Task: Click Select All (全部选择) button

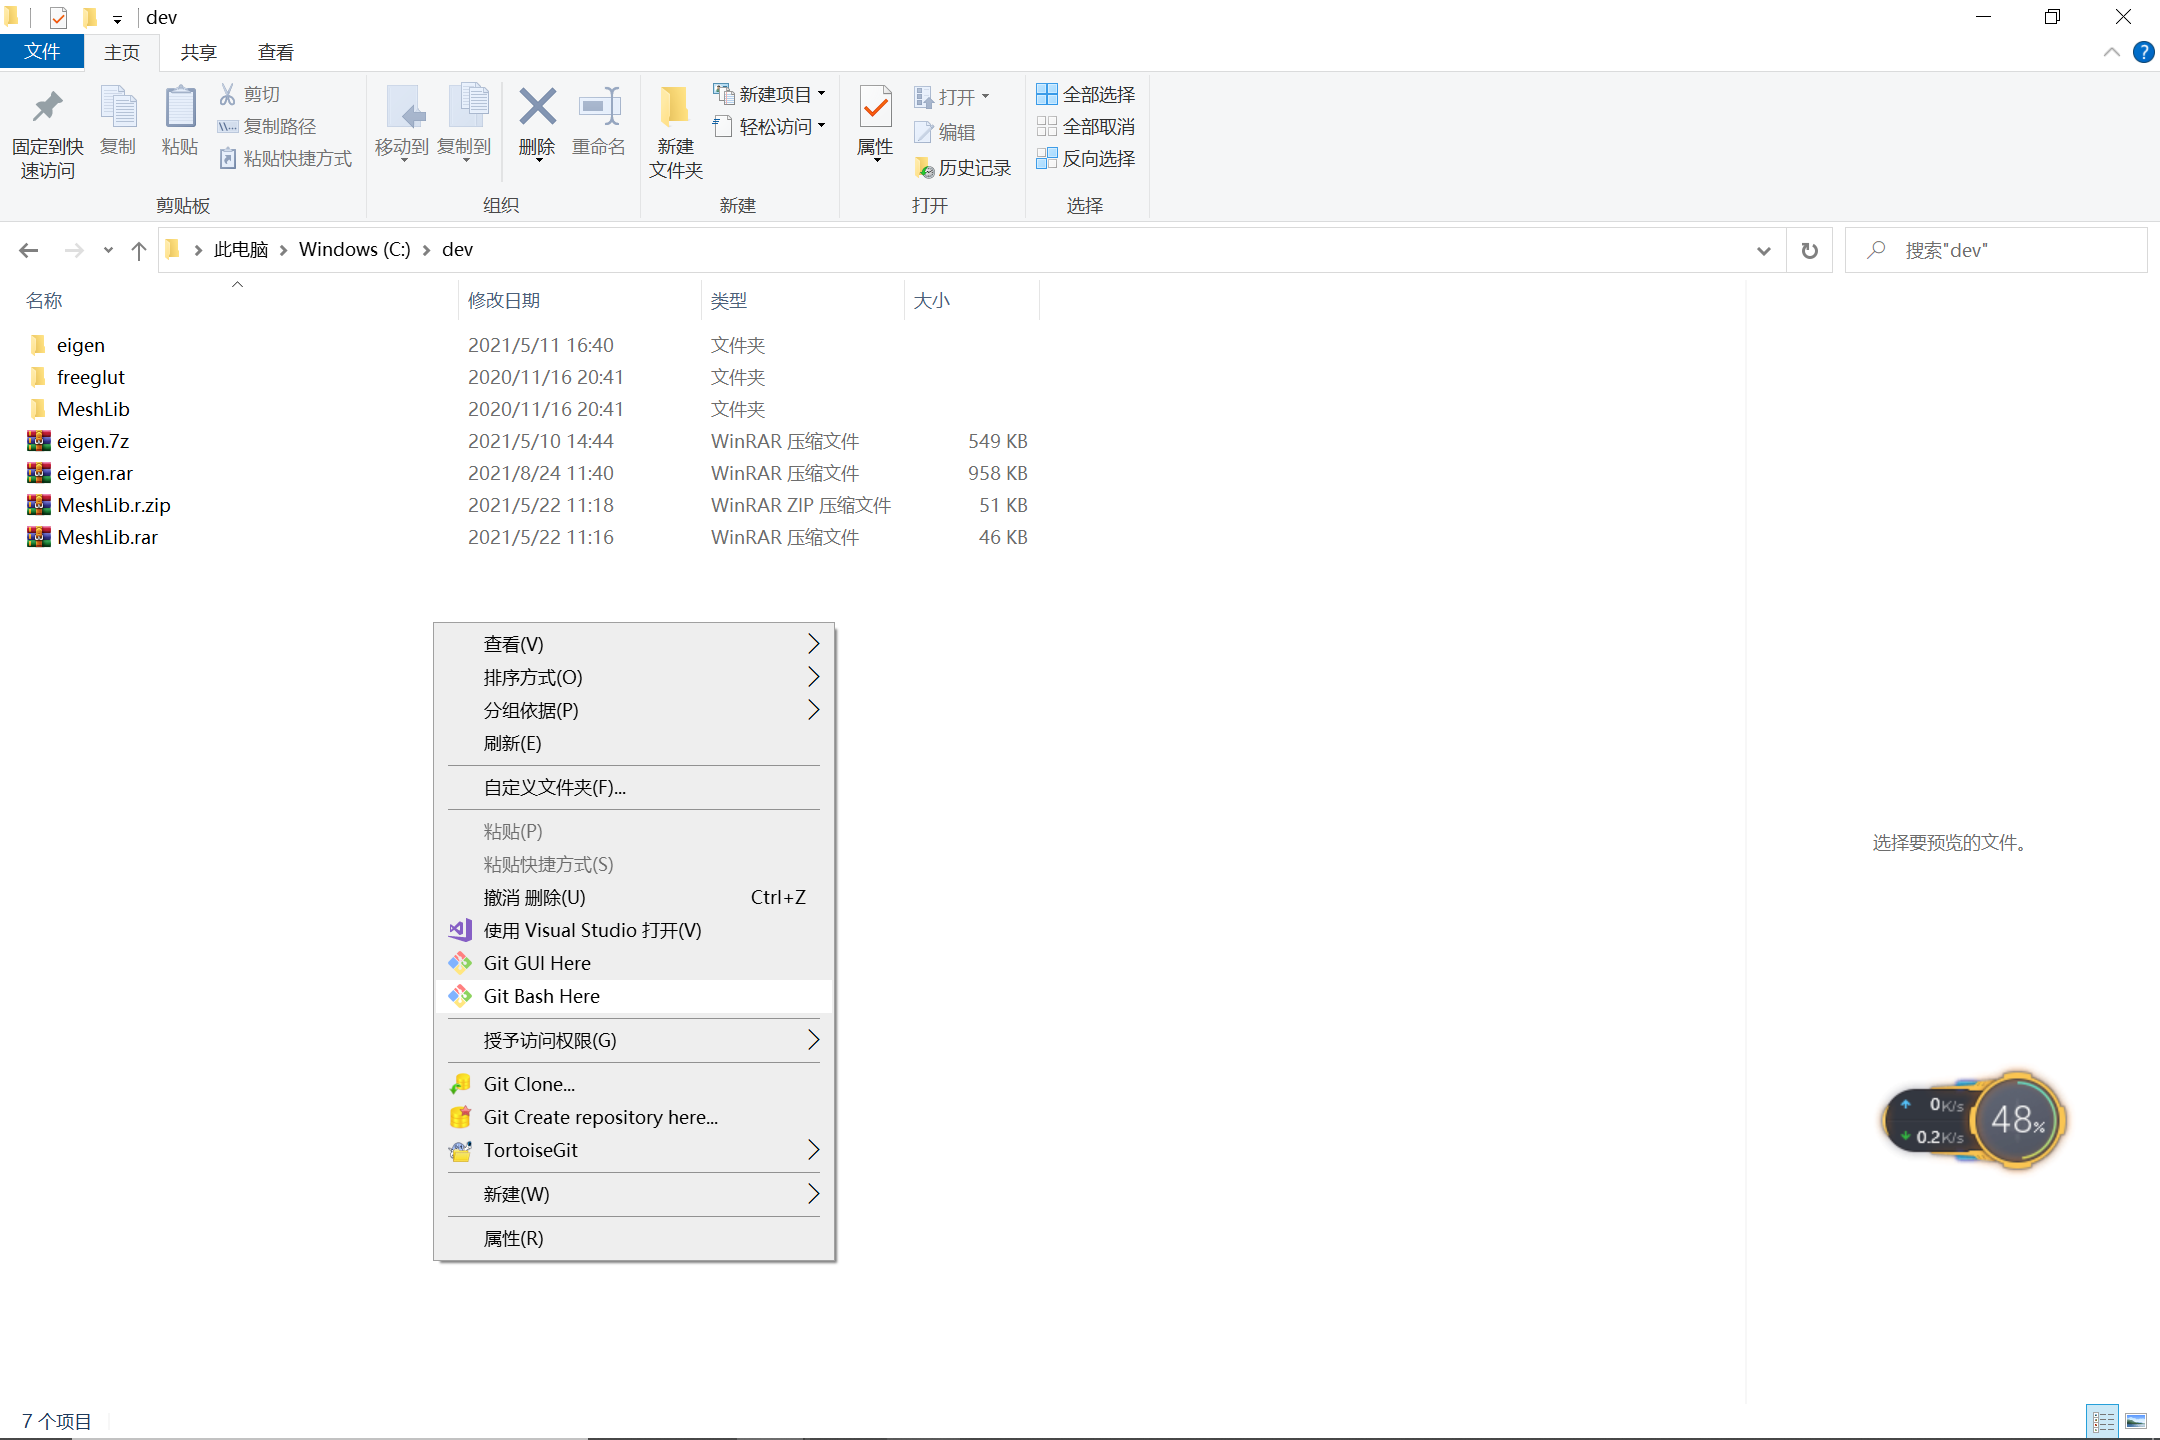Action: [1086, 94]
